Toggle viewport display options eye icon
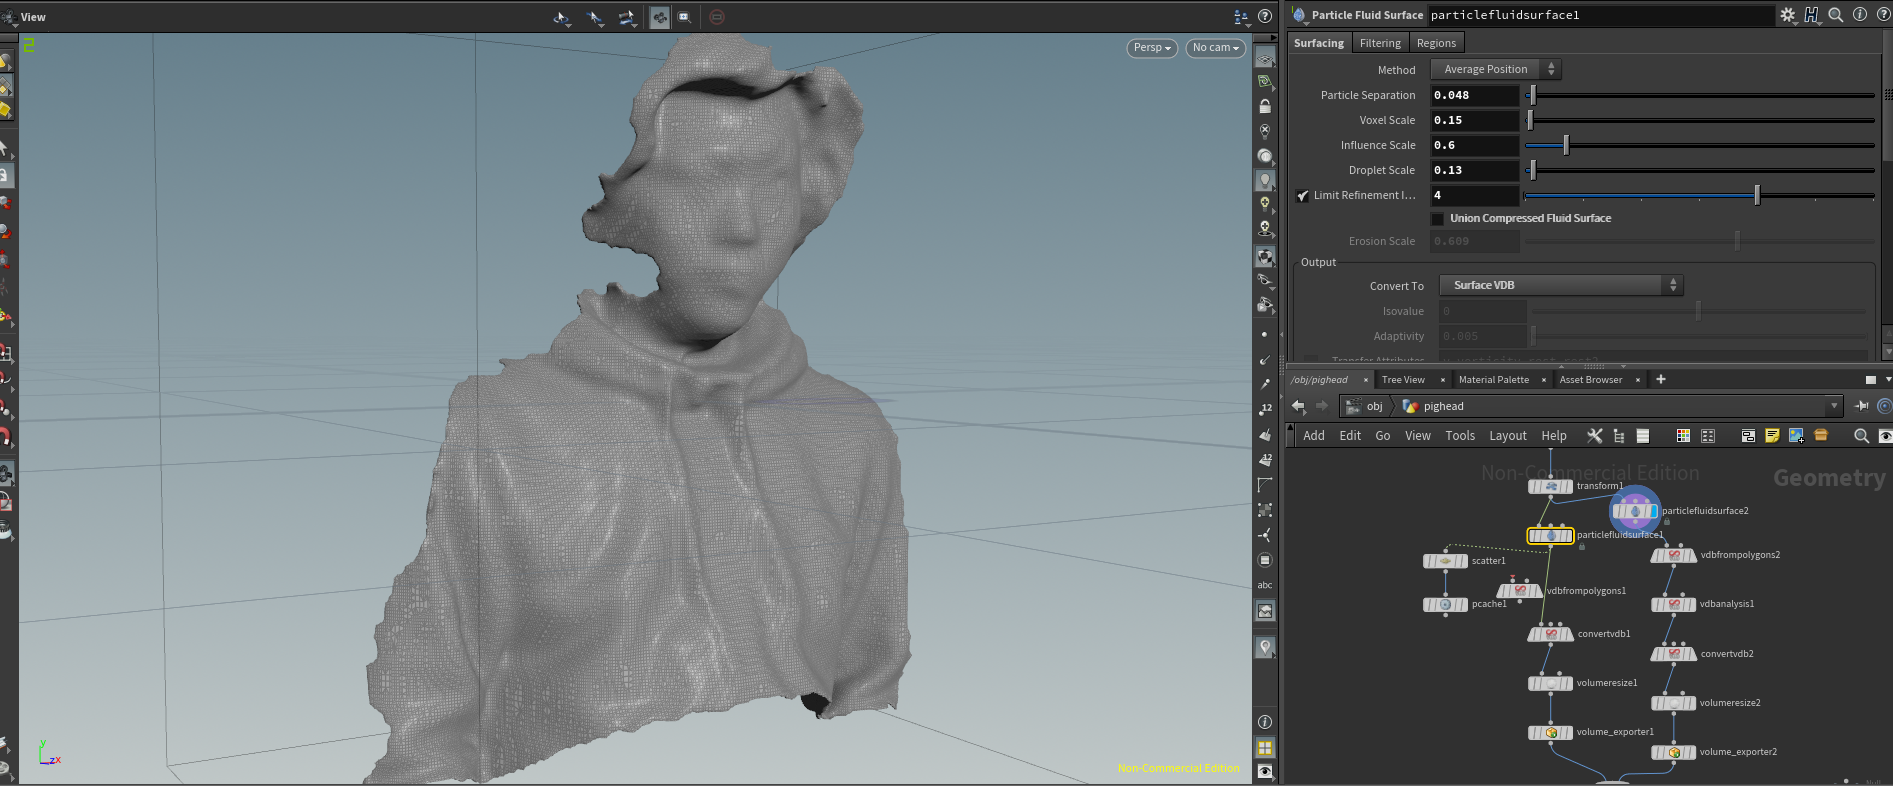 [1265, 772]
